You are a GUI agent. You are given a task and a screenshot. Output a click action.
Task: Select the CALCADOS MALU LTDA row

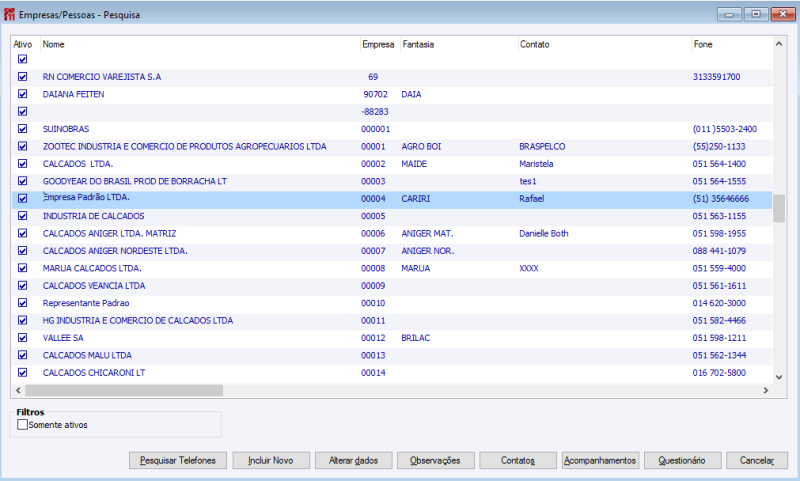[x=392, y=355]
